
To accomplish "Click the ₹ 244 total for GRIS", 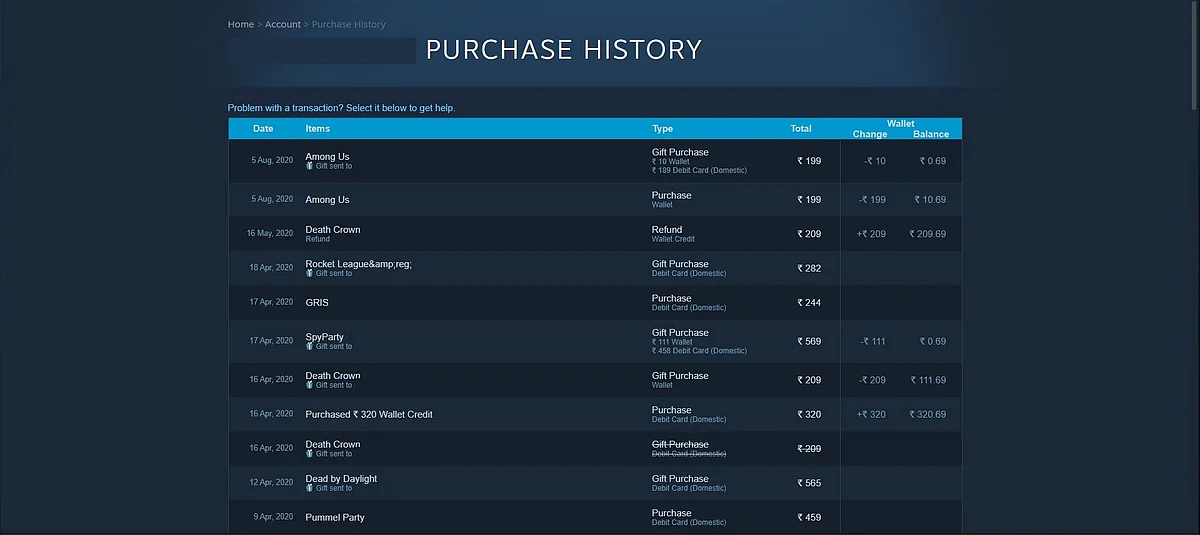I will (809, 302).
